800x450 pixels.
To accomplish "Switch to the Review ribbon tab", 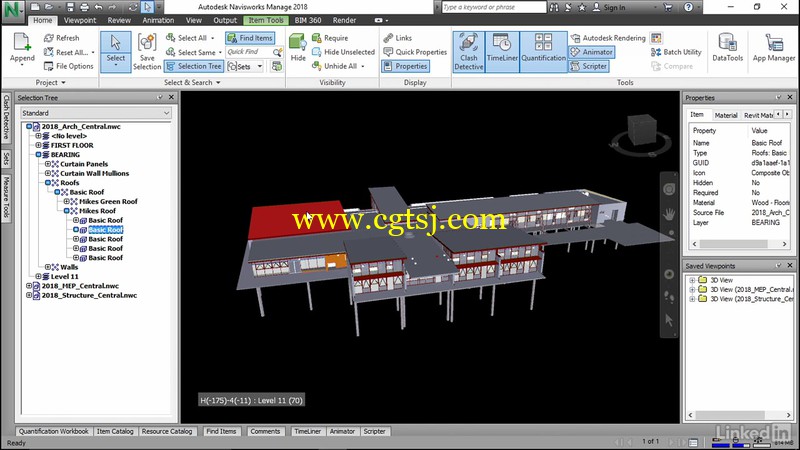I will click(119, 20).
